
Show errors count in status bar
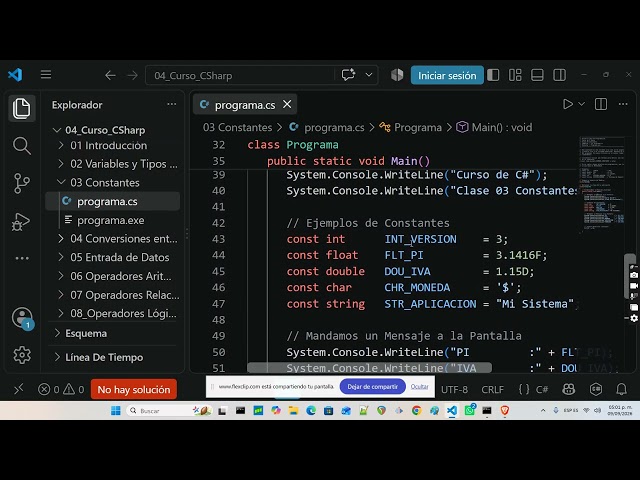[x=49, y=389]
